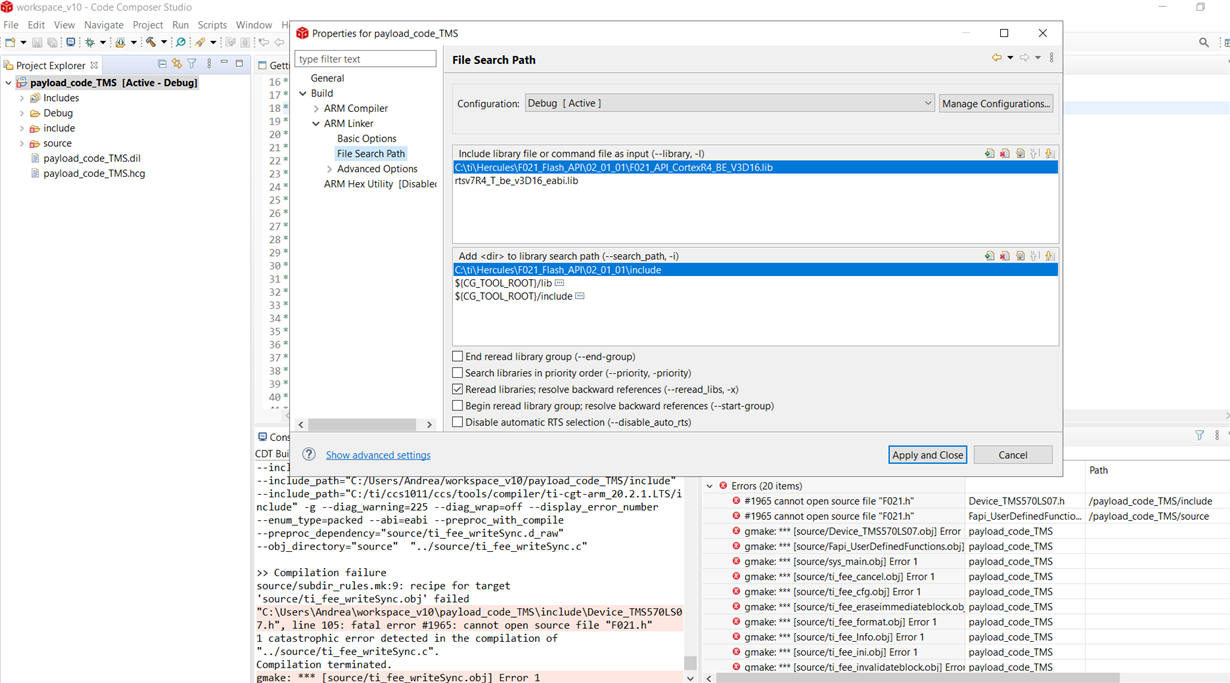Viewport: 1230px width, 683px height.
Task: Open the Run menu
Action: 180,25
